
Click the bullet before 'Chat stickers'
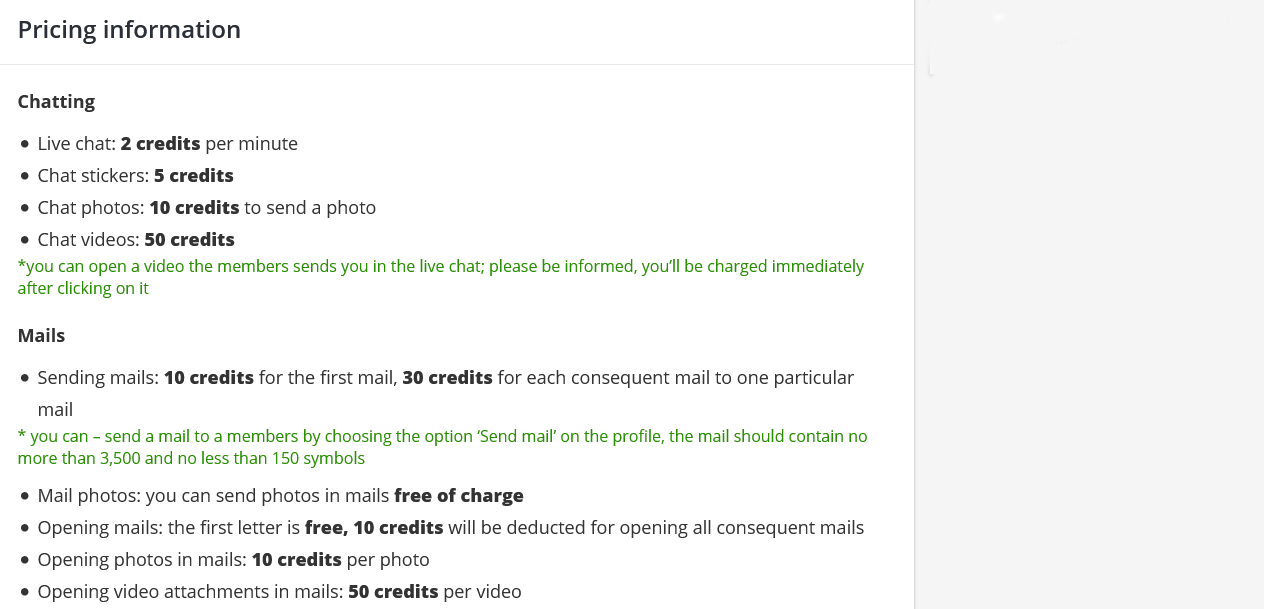click(x=25, y=177)
